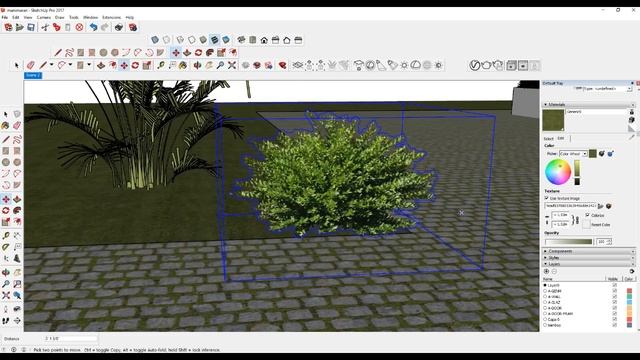Switch to Wireframe style
Screen dimensions: 640x360
(180, 40)
